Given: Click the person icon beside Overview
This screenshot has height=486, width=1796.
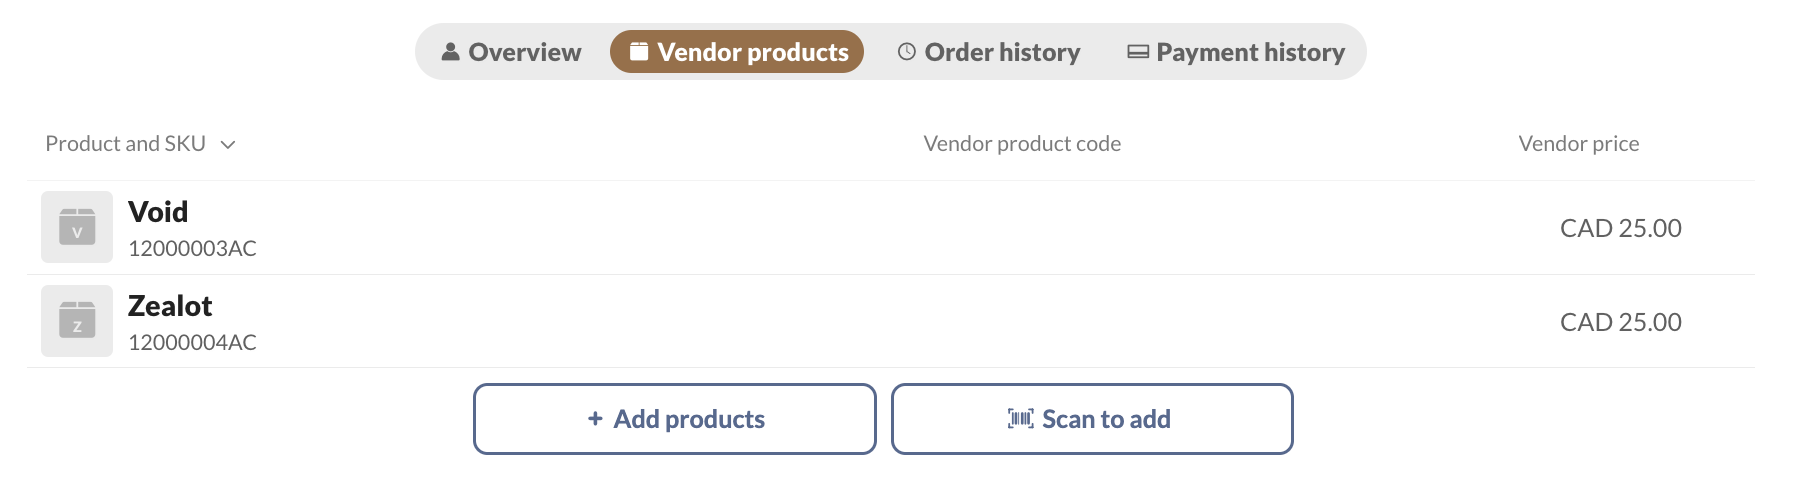Looking at the screenshot, I should (x=450, y=52).
